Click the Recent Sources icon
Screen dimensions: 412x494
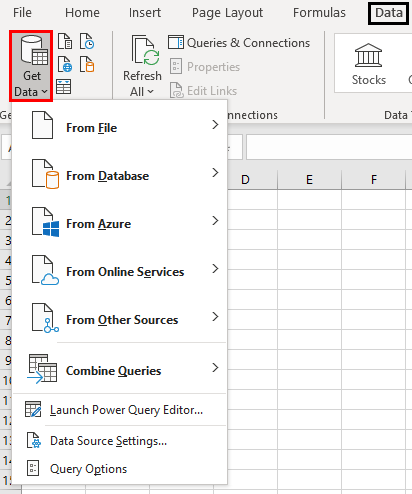click(x=87, y=41)
